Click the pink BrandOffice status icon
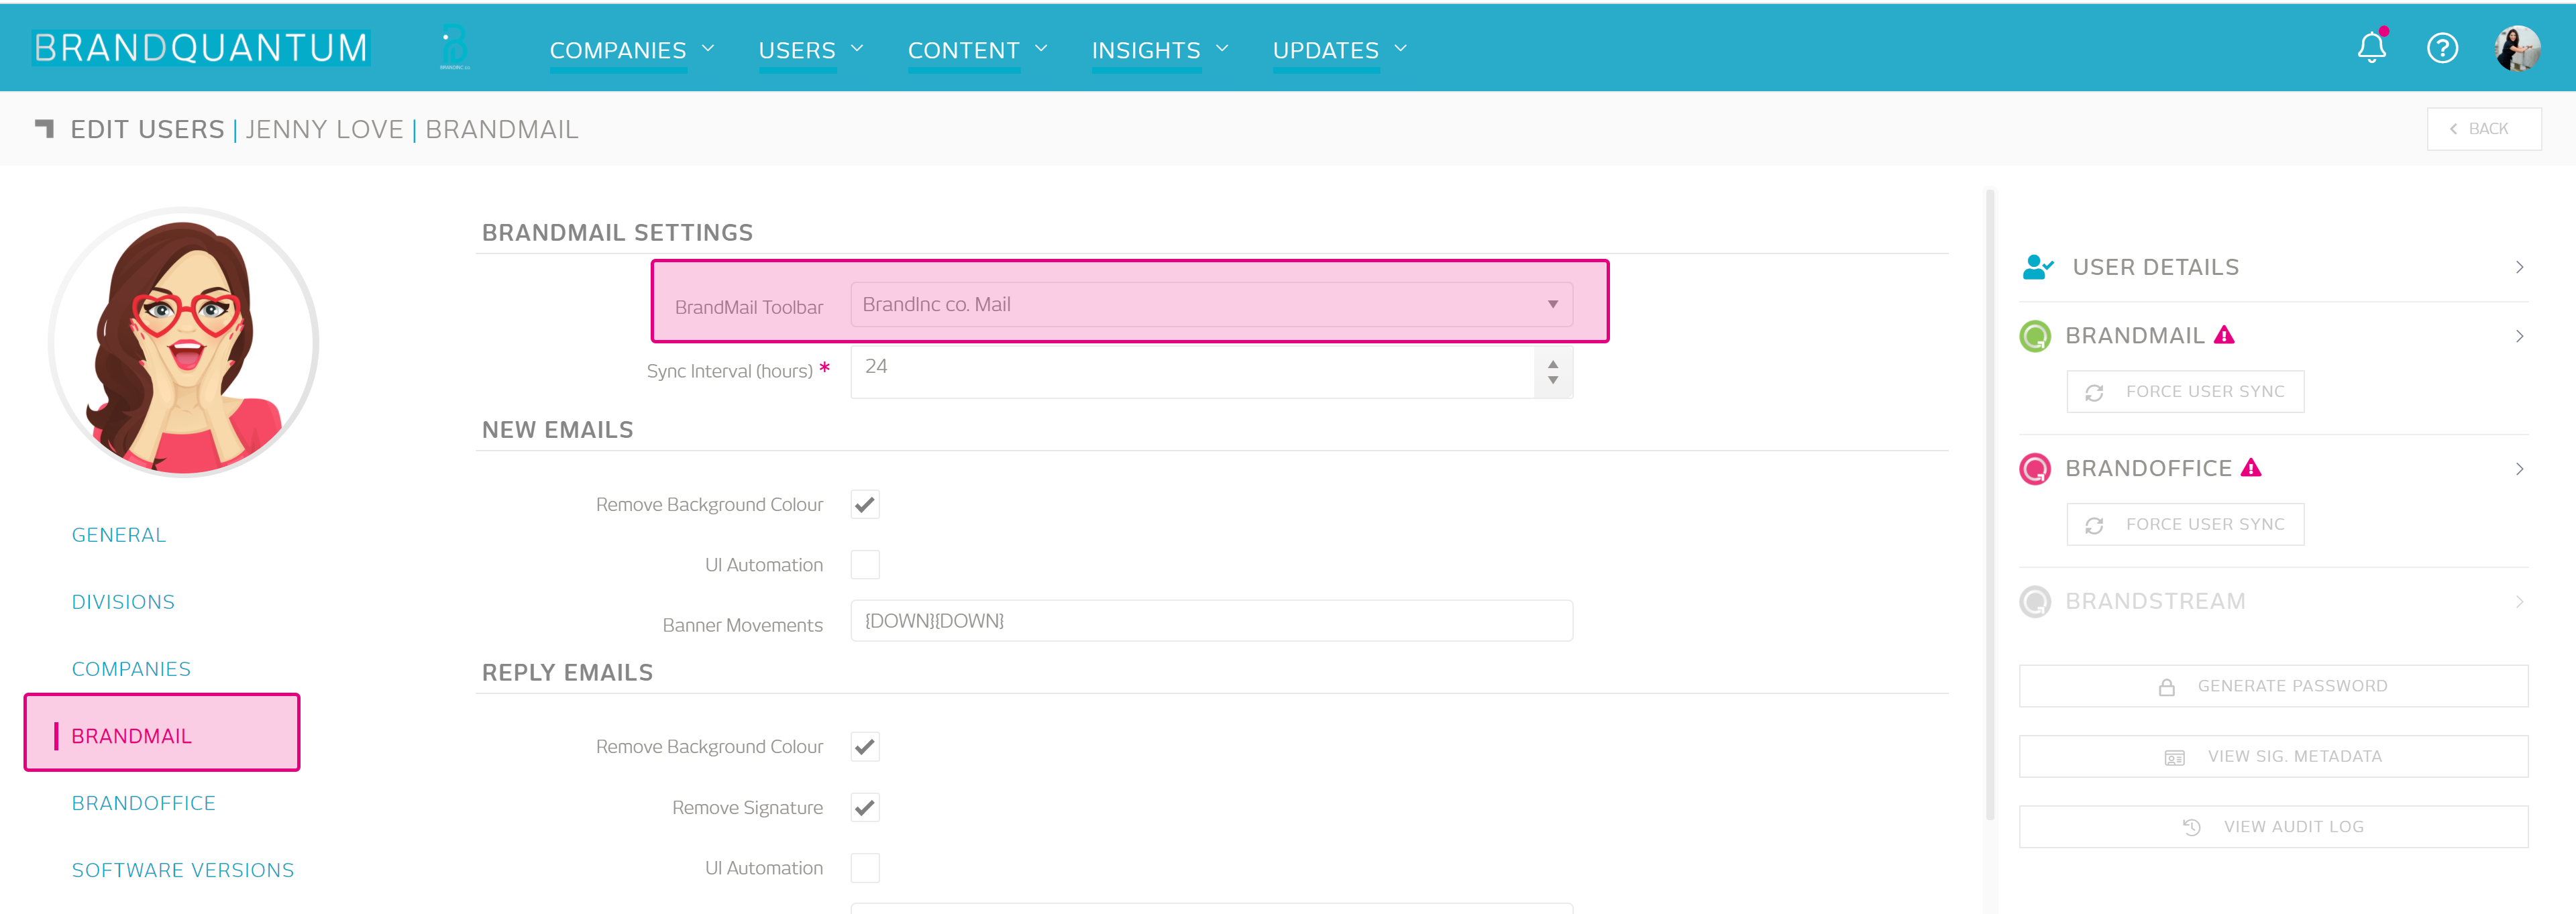This screenshot has height=914, width=2576. (x=2035, y=469)
